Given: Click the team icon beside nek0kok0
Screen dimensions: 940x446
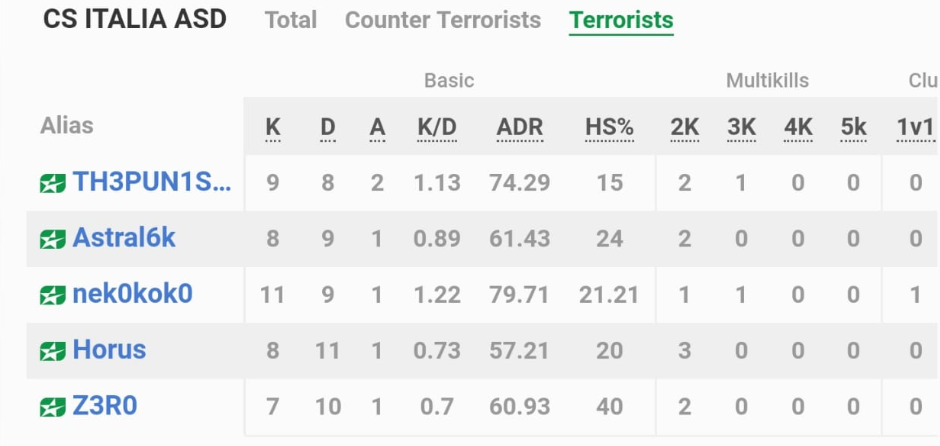Looking at the screenshot, I should point(53,295).
